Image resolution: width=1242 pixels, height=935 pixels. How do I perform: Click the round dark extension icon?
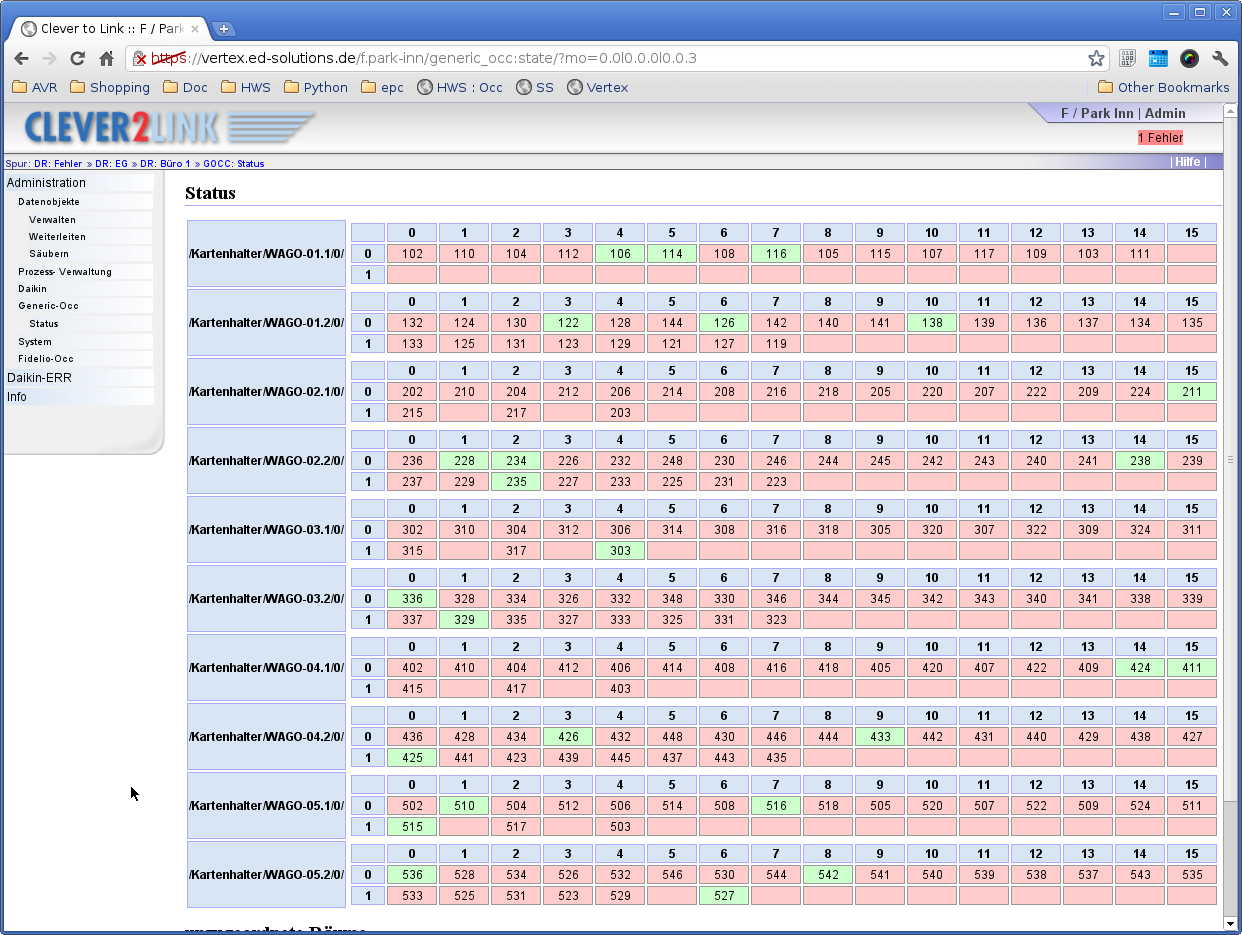1189,58
